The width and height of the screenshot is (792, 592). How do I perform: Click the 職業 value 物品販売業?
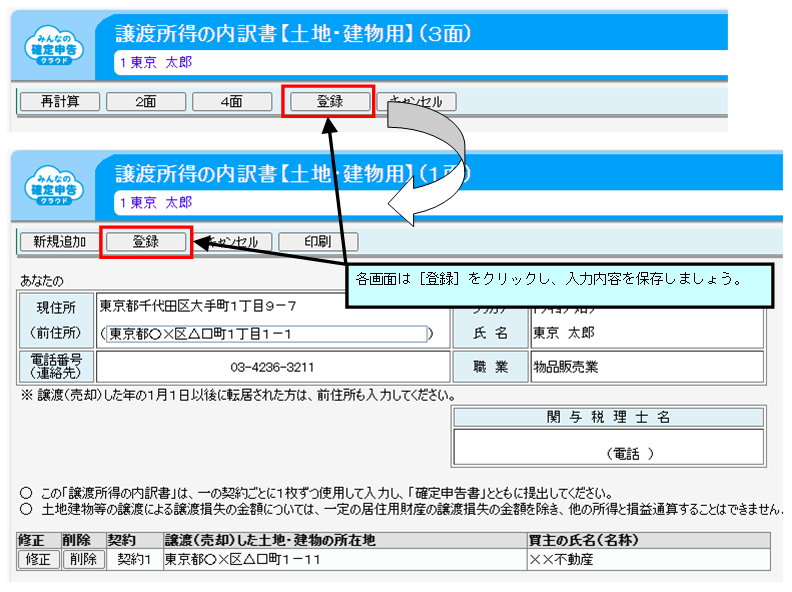coord(566,367)
